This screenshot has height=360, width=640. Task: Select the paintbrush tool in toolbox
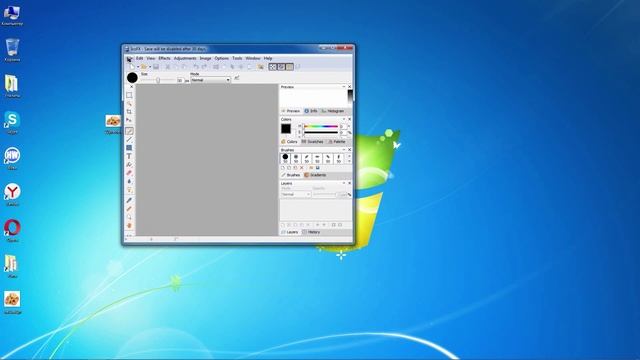click(x=129, y=131)
